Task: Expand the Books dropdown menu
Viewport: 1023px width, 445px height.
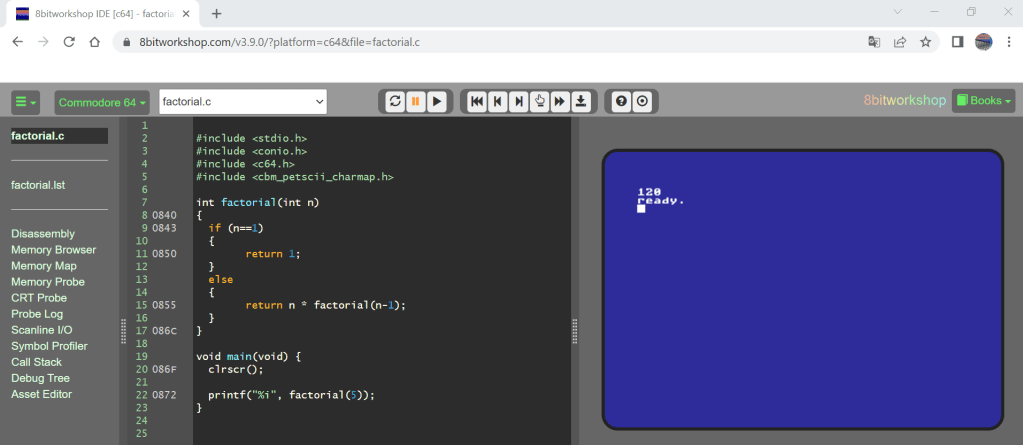Action: pyautogui.click(x=983, y=101)
